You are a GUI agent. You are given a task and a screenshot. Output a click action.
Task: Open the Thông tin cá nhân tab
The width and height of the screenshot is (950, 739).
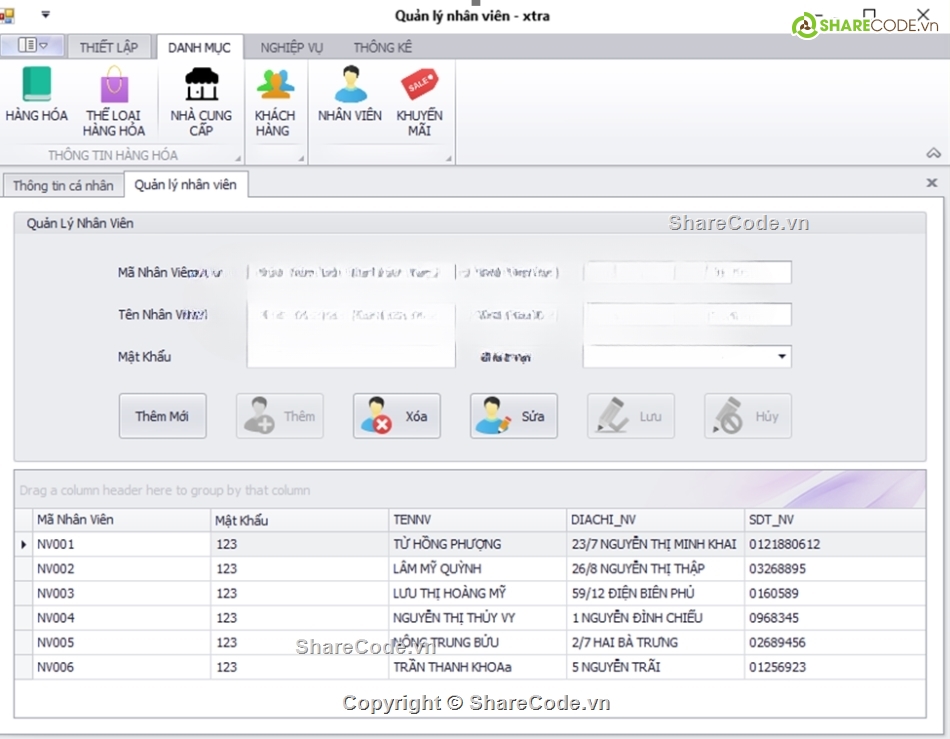click(x=63, y=186)
